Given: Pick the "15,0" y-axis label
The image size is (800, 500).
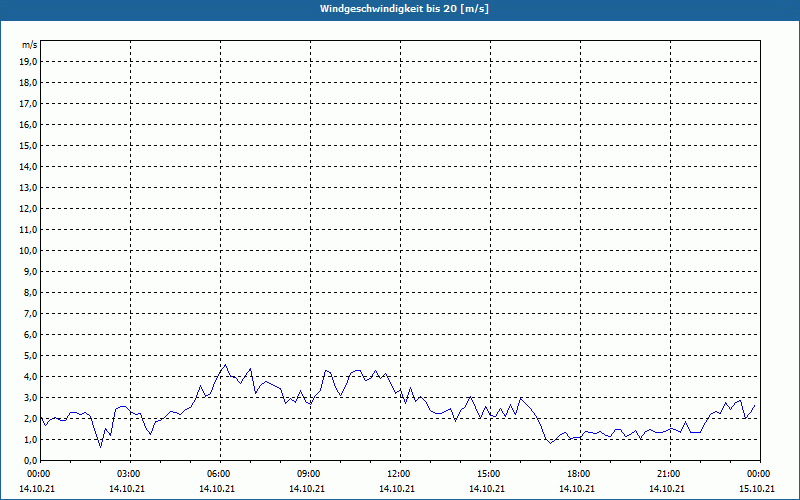Looking at the screenshot, I should coord(28,145).
